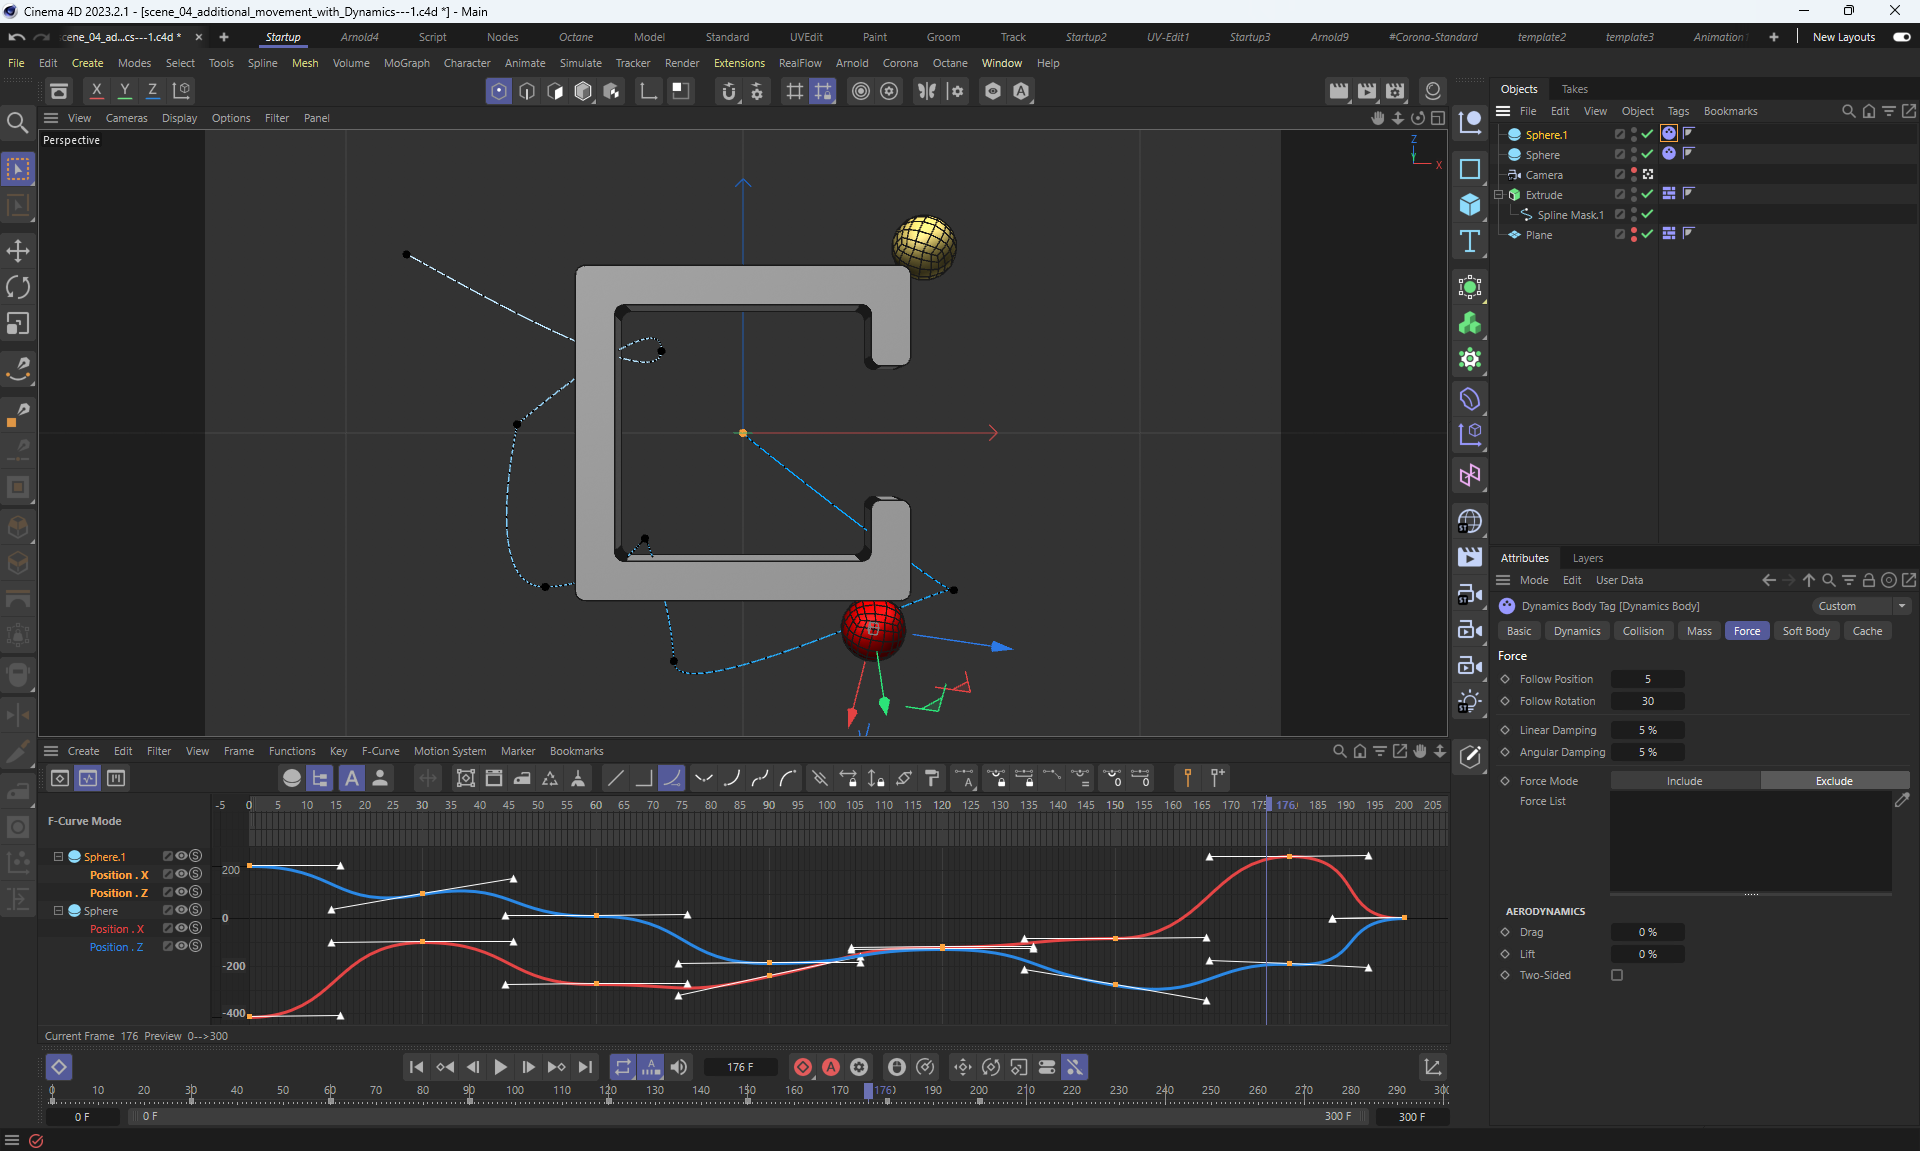Viewport: 1920px width, 1151px height.
Task: Toggle the New Layouts switch
Action: pyautogui.click(x=1901, y=37)
